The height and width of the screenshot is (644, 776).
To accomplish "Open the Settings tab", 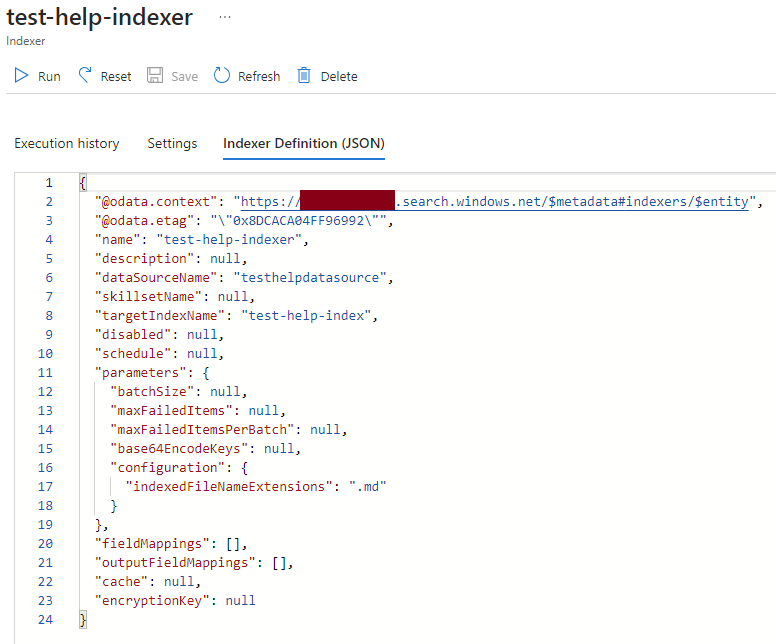I will point(172,144).
